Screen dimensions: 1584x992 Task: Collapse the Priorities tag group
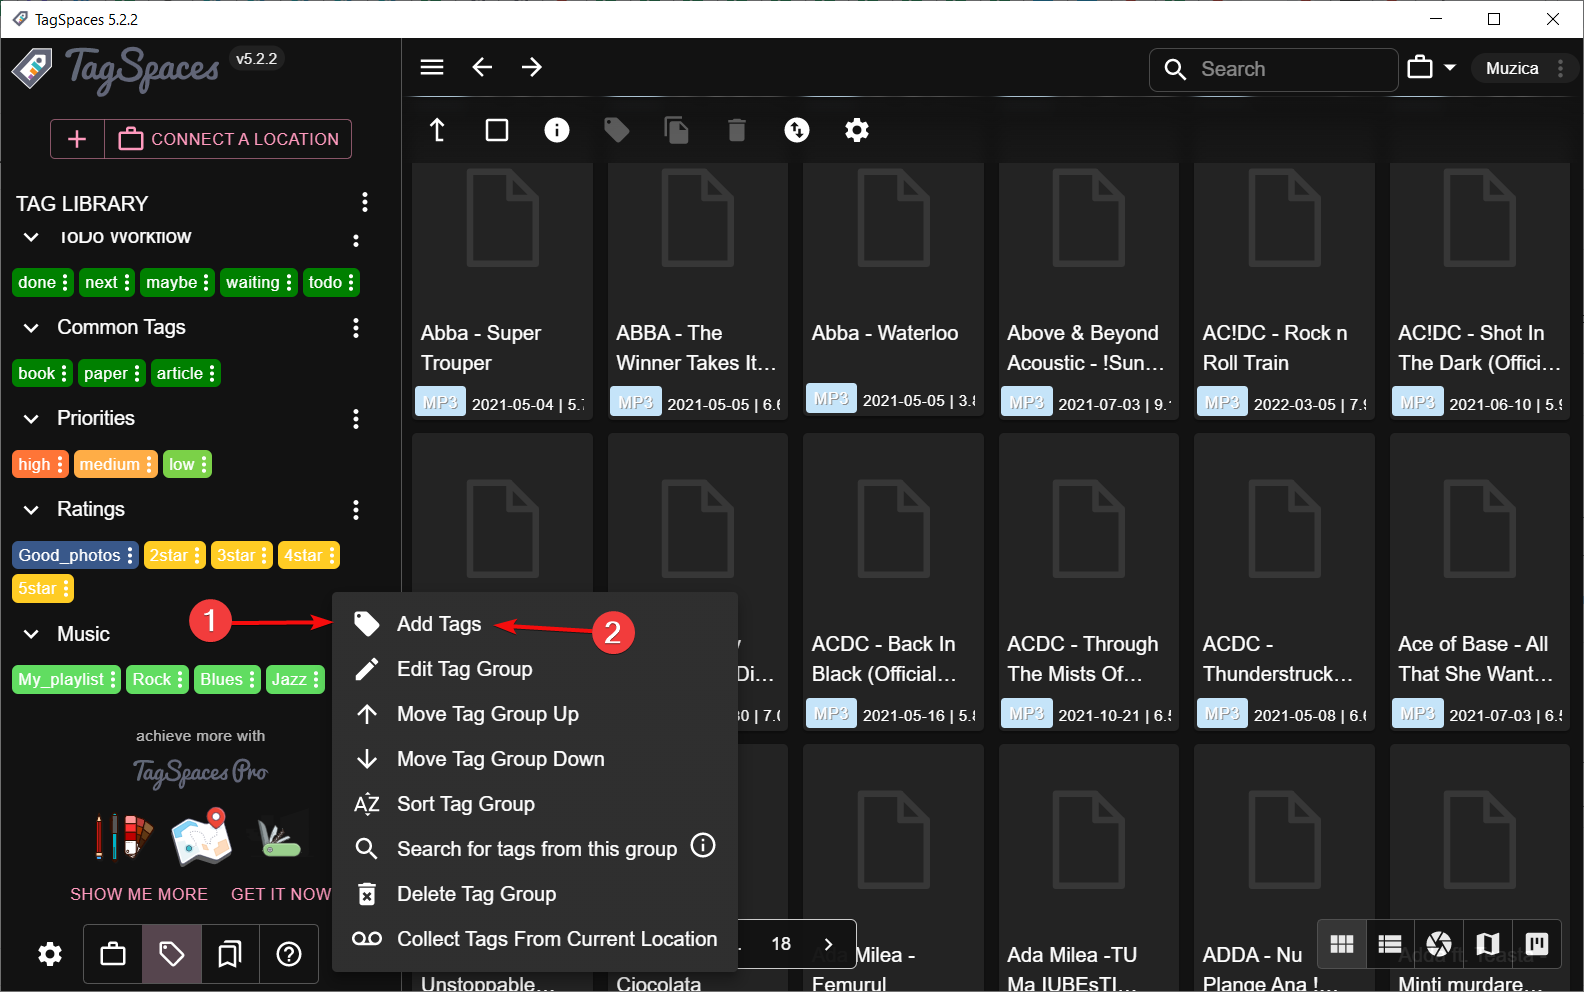pos(31,419)
